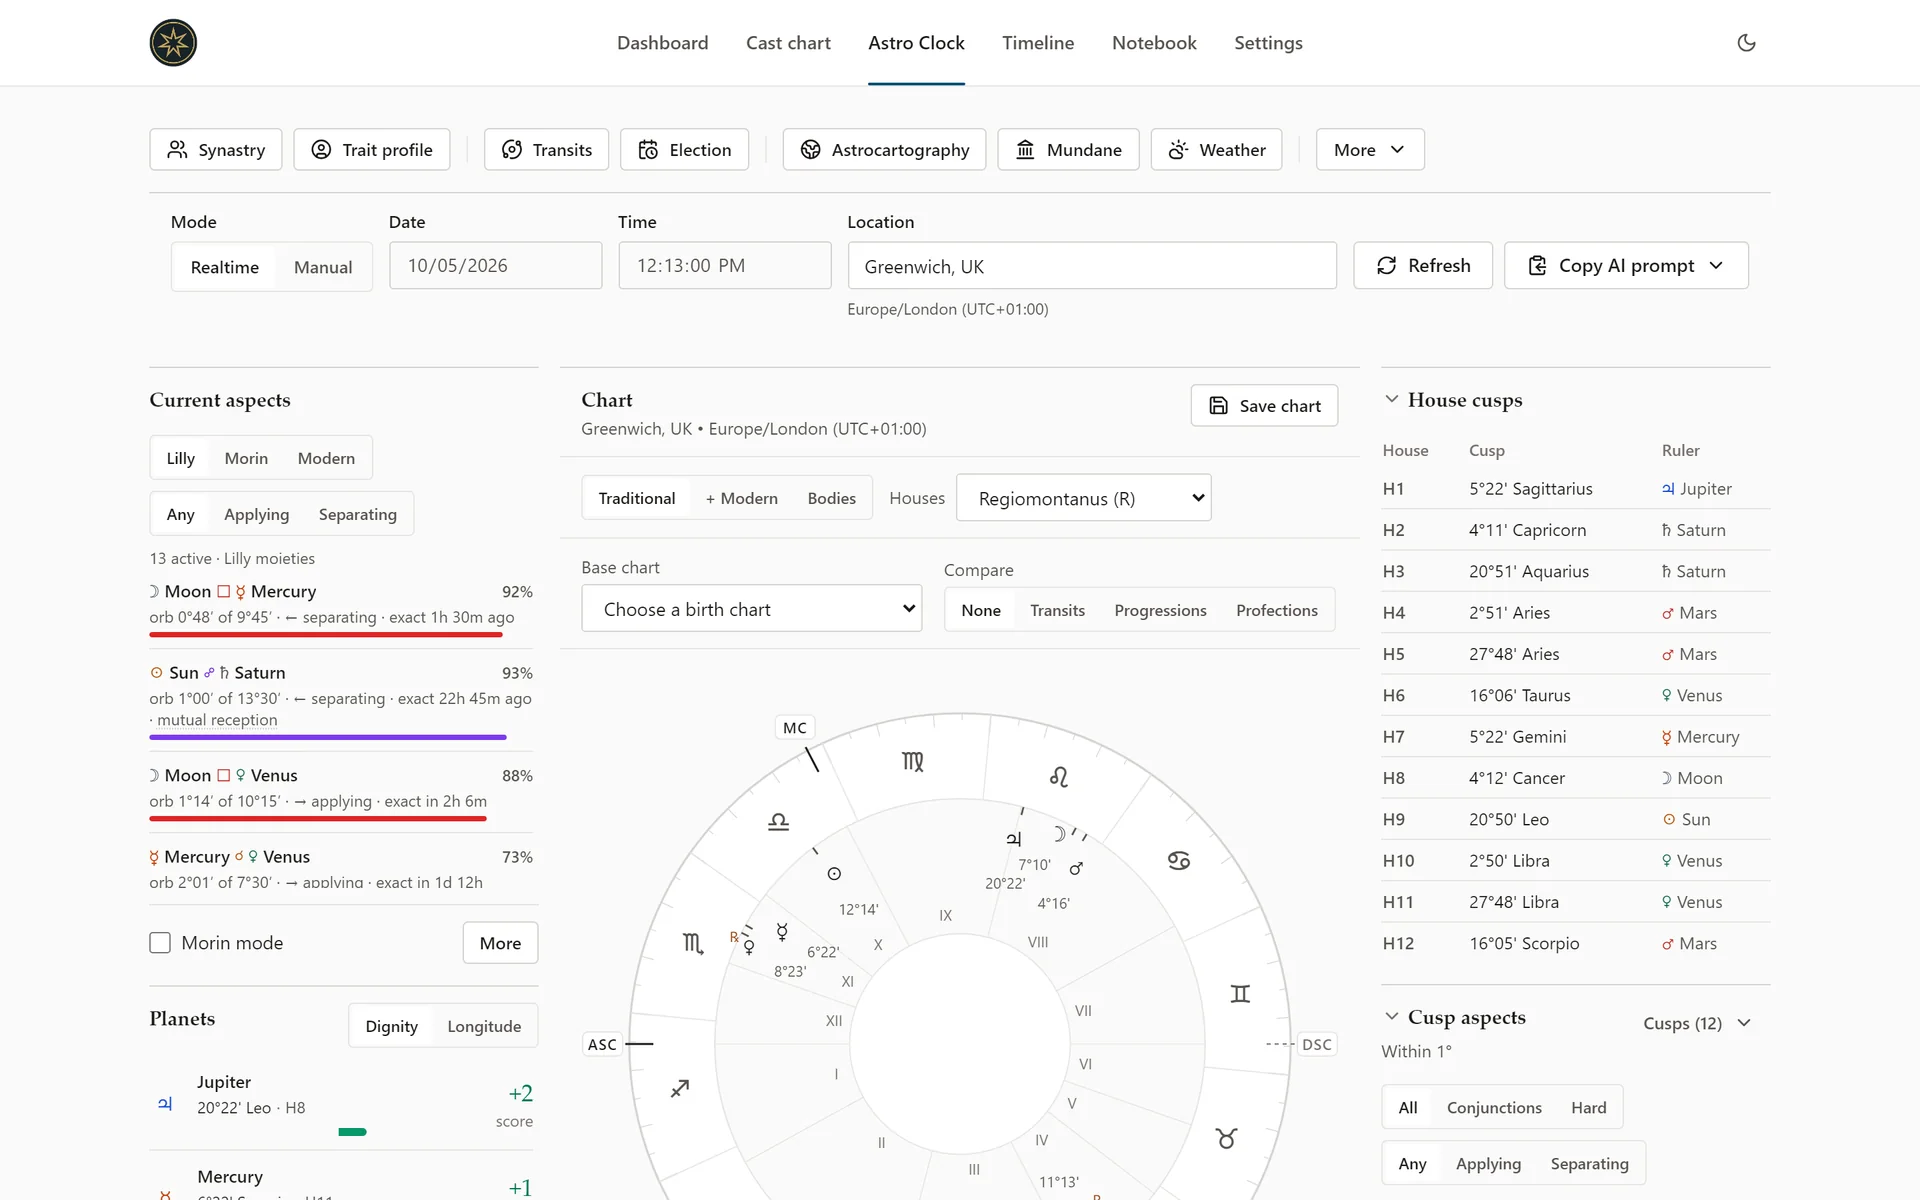Collapse the House cusps section
The height and width of the screenshot is (1200, 1920).
tap(1391, 399)
